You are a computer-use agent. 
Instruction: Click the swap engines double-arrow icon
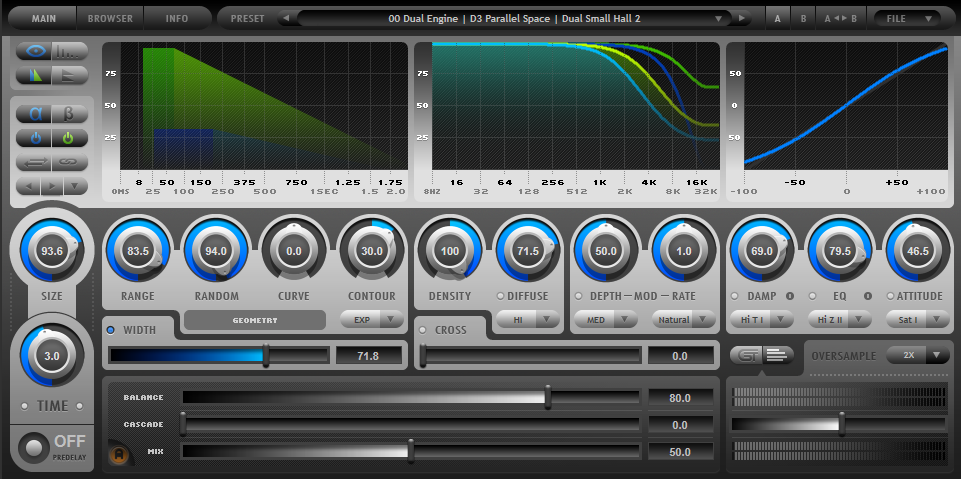point(34,162)
